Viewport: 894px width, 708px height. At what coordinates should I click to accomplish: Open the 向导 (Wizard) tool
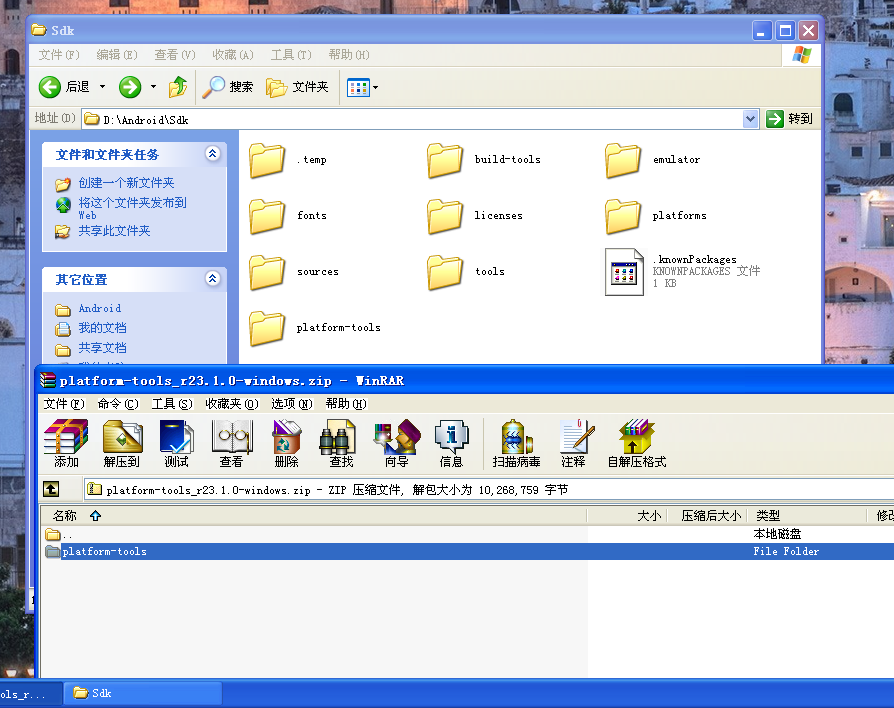396,443
